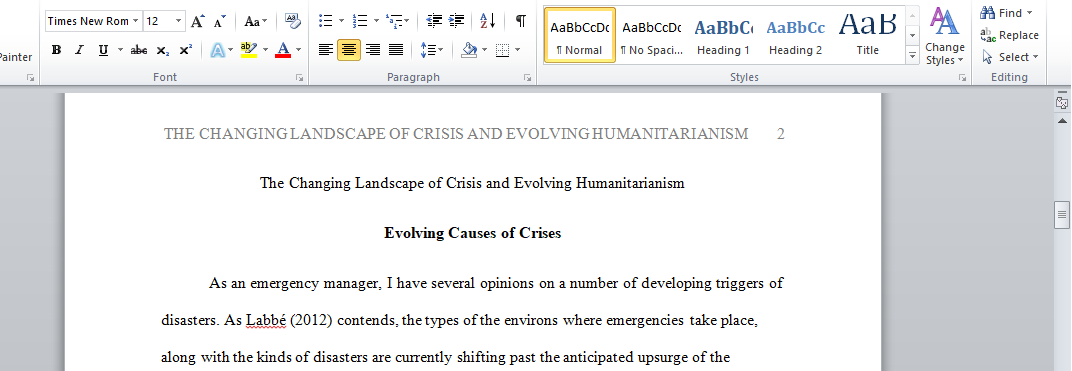Apply italic formatting
Viewport: 1072px width, 371px height.
pos(79,50)
